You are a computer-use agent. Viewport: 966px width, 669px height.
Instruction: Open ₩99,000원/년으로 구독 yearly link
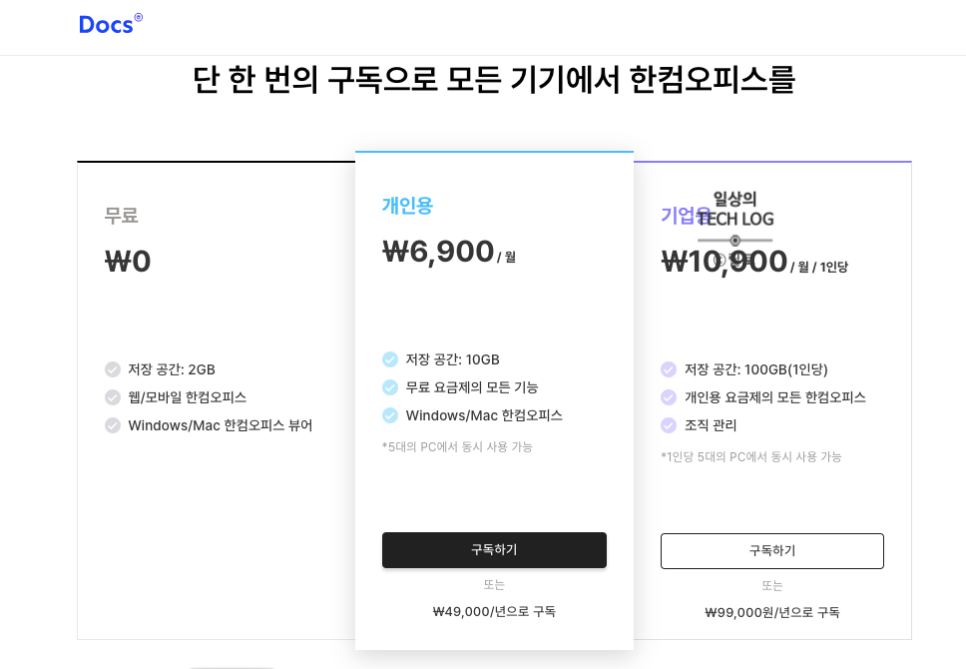pos(772,612)
